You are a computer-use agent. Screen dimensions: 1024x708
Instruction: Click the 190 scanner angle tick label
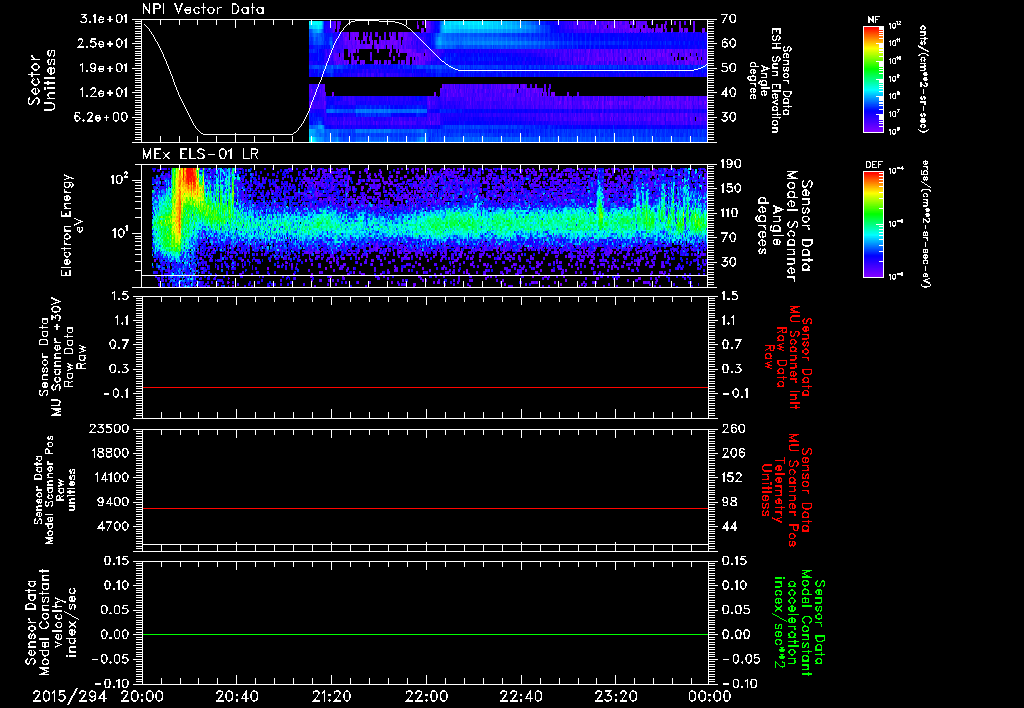click(731, 164)
